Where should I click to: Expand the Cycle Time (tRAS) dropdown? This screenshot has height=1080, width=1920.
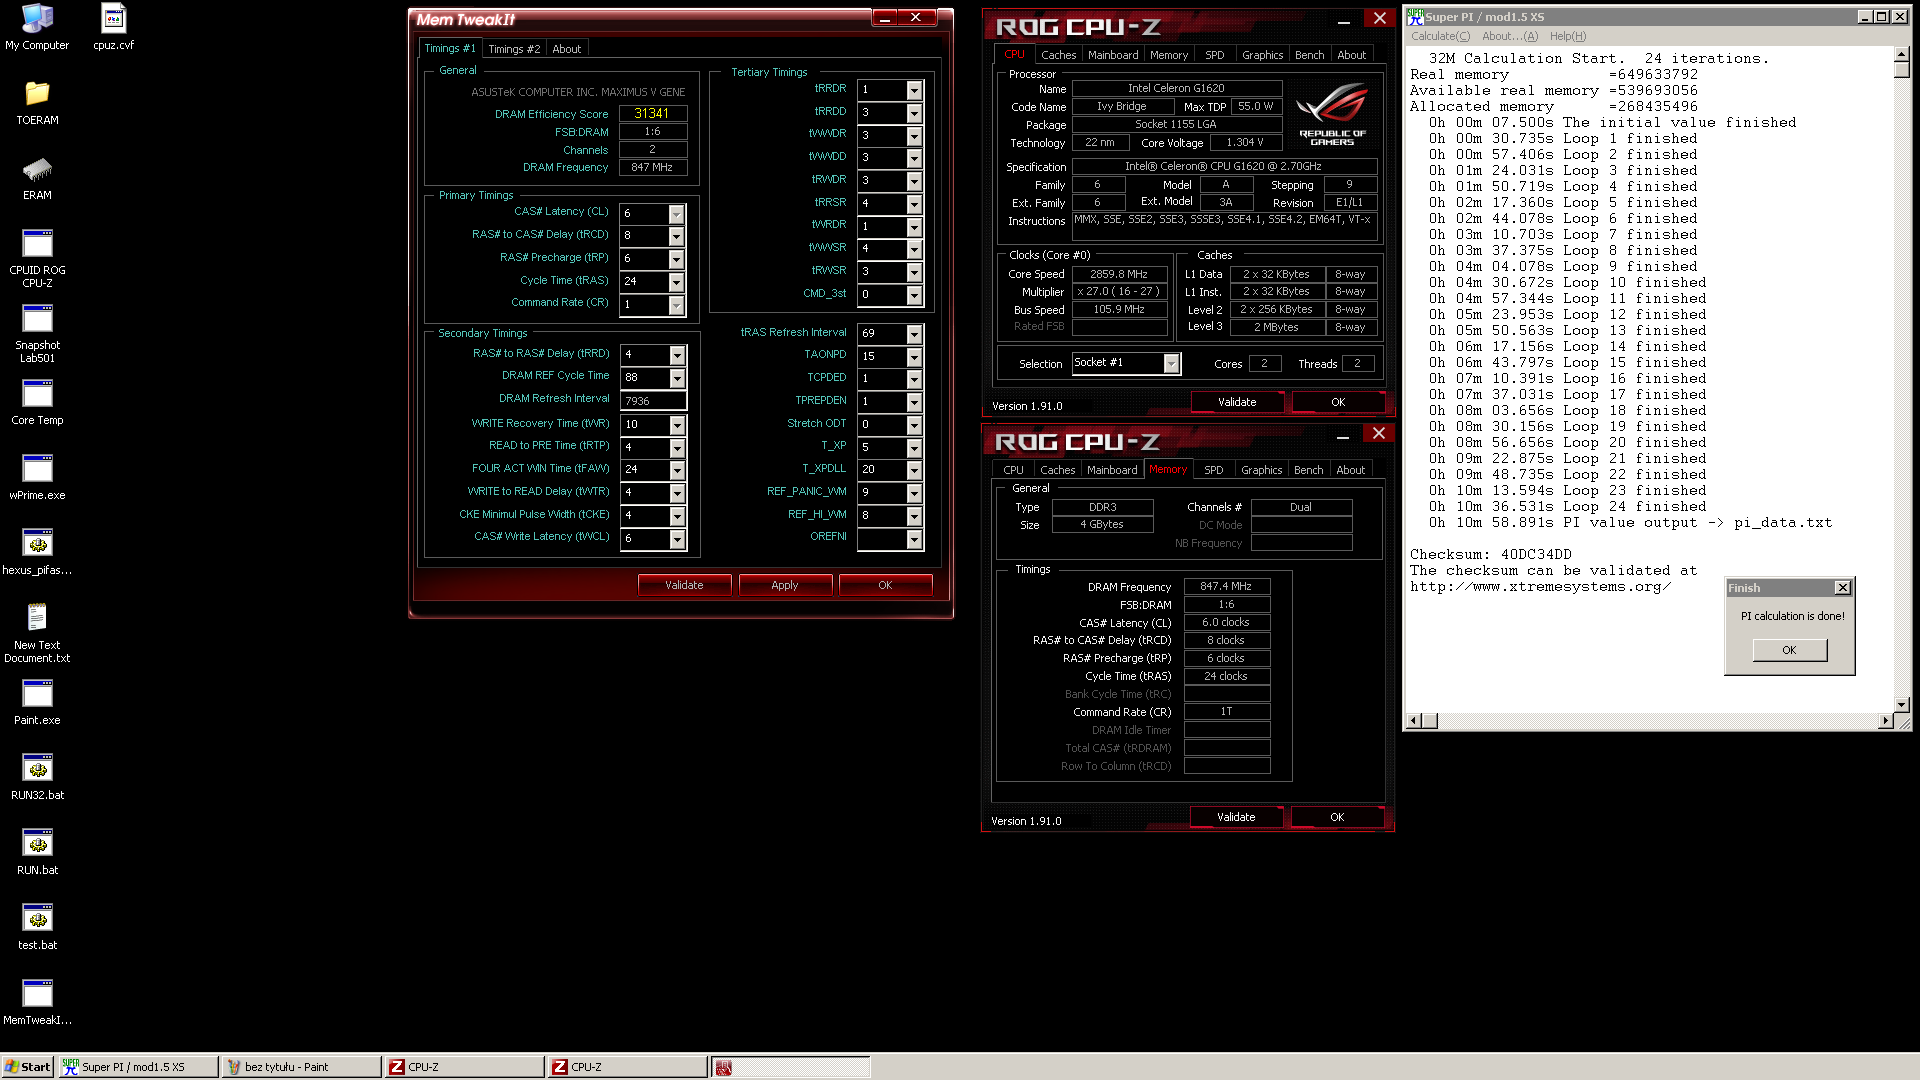point(676,282)
